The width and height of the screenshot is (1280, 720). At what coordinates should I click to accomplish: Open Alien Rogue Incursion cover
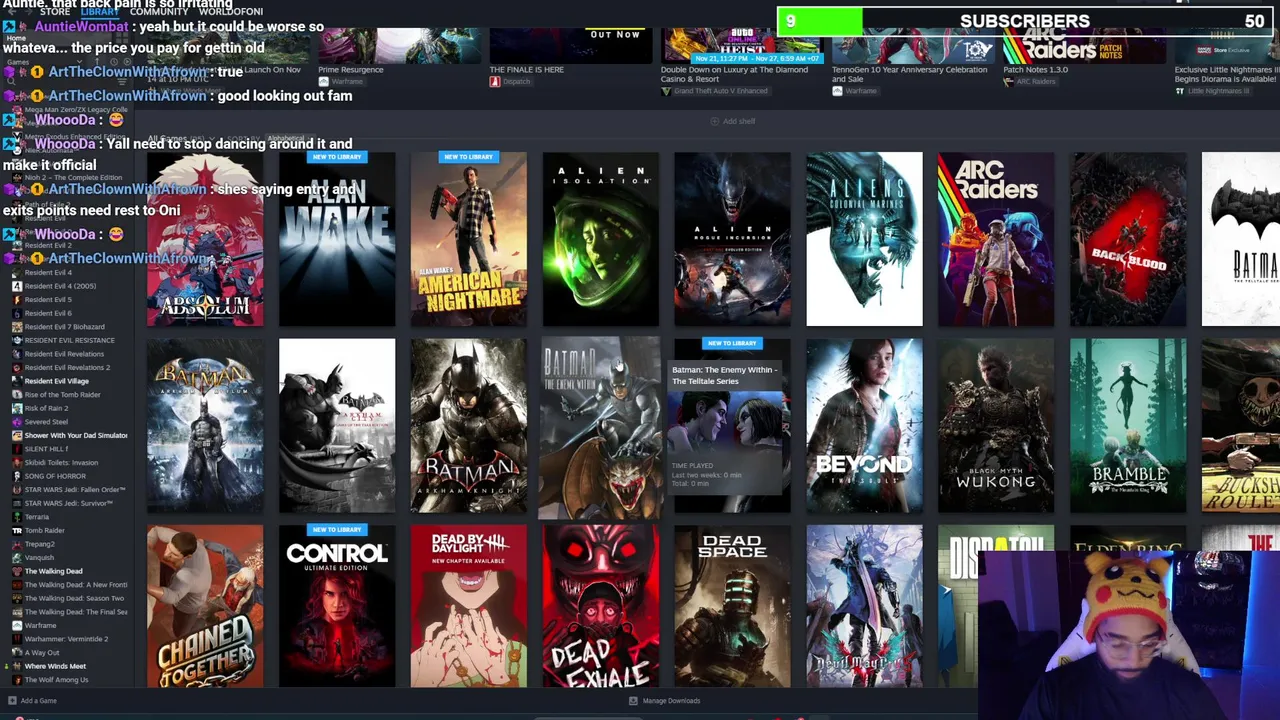732,239
